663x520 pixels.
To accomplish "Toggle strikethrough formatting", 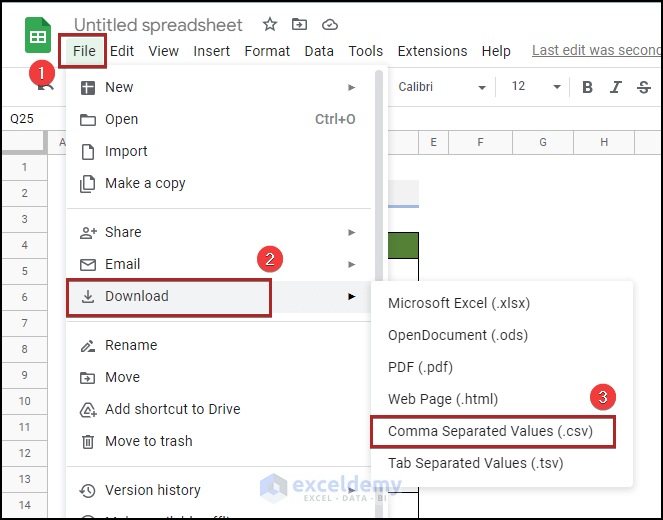I will (644, 87).
